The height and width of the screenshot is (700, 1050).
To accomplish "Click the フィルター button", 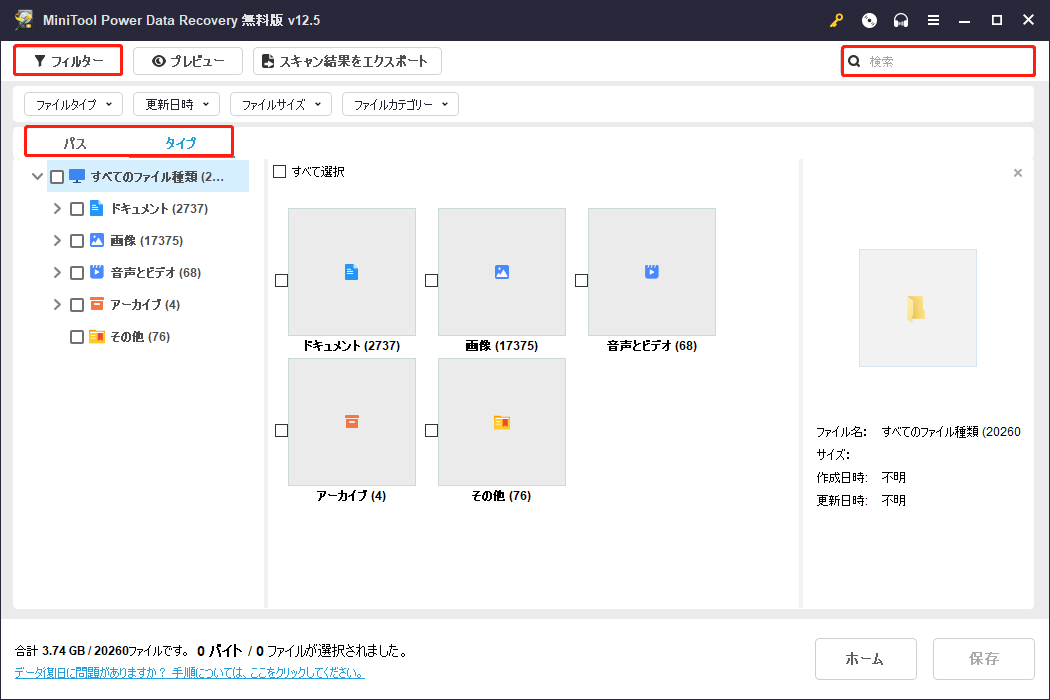I will click(x=68, y=61).
